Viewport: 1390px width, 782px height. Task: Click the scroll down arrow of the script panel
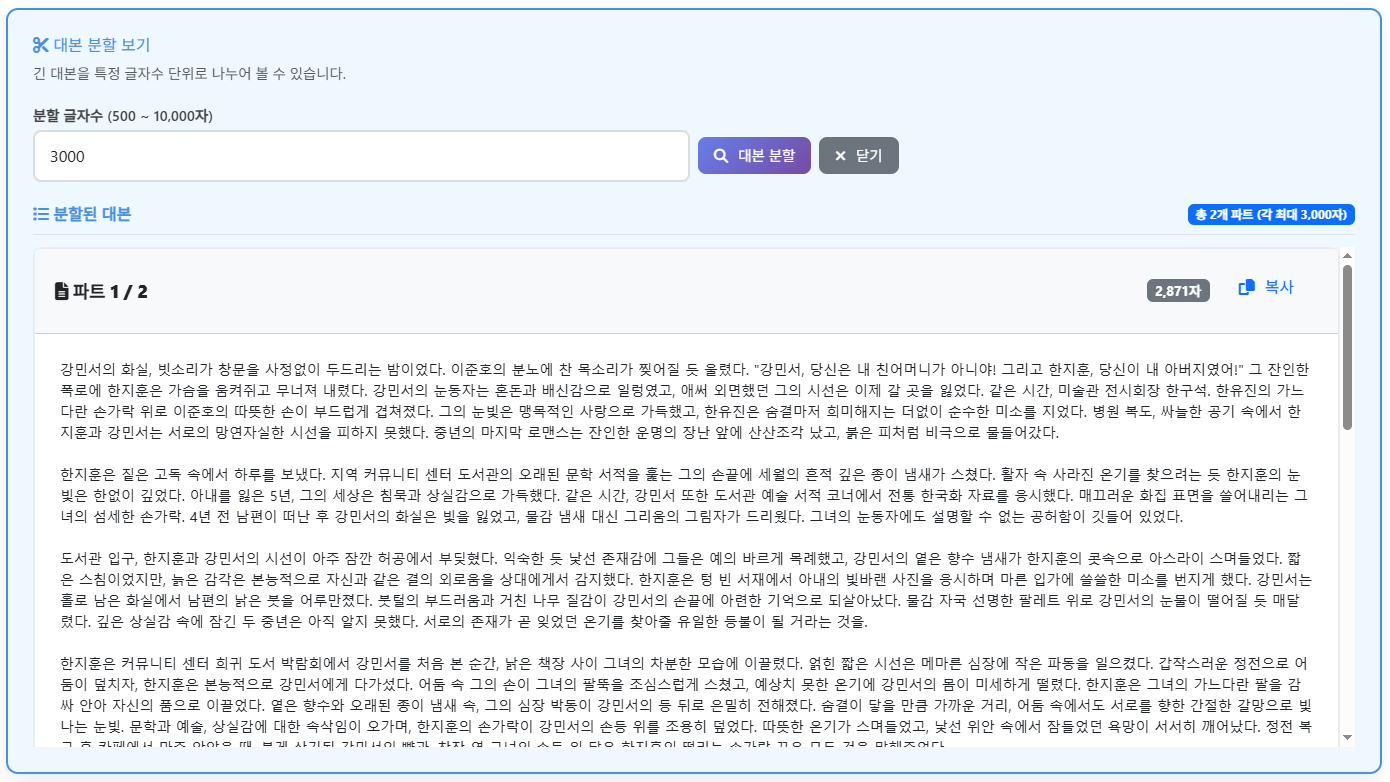click(x=1347, y=737)
